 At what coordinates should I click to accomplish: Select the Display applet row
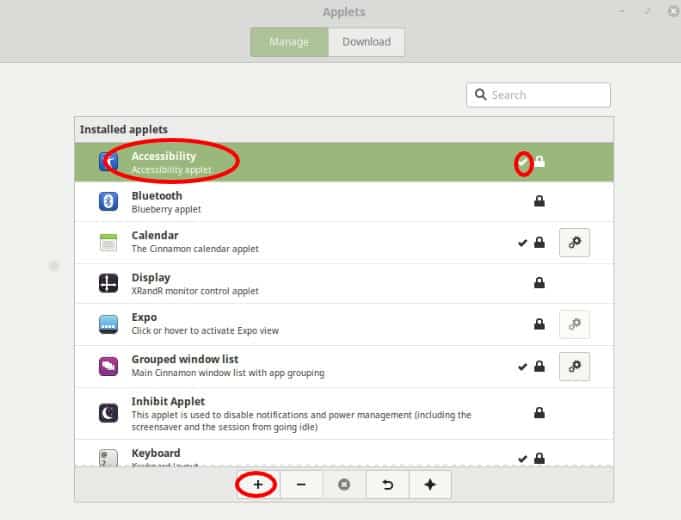(x=344, y=283)
